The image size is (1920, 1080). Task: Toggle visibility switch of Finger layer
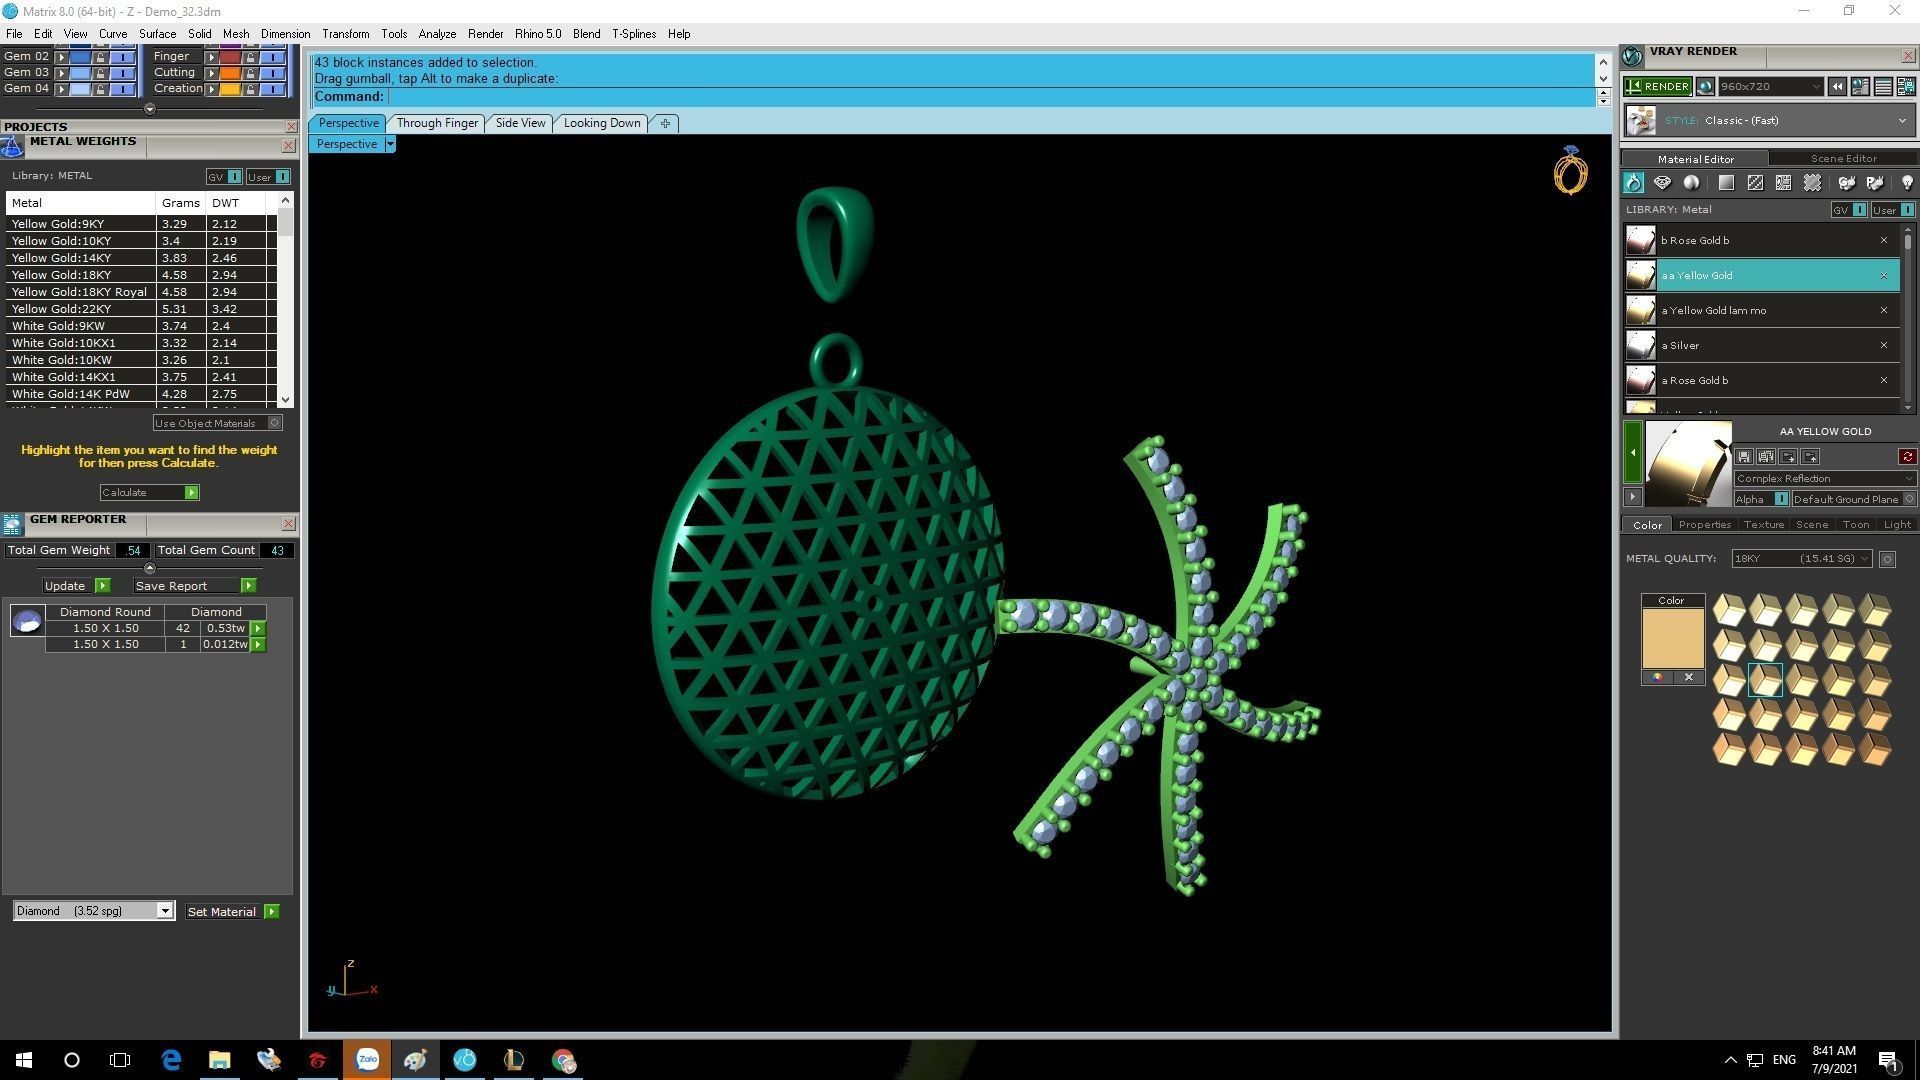pyautogui.click(x=273, y=56)
